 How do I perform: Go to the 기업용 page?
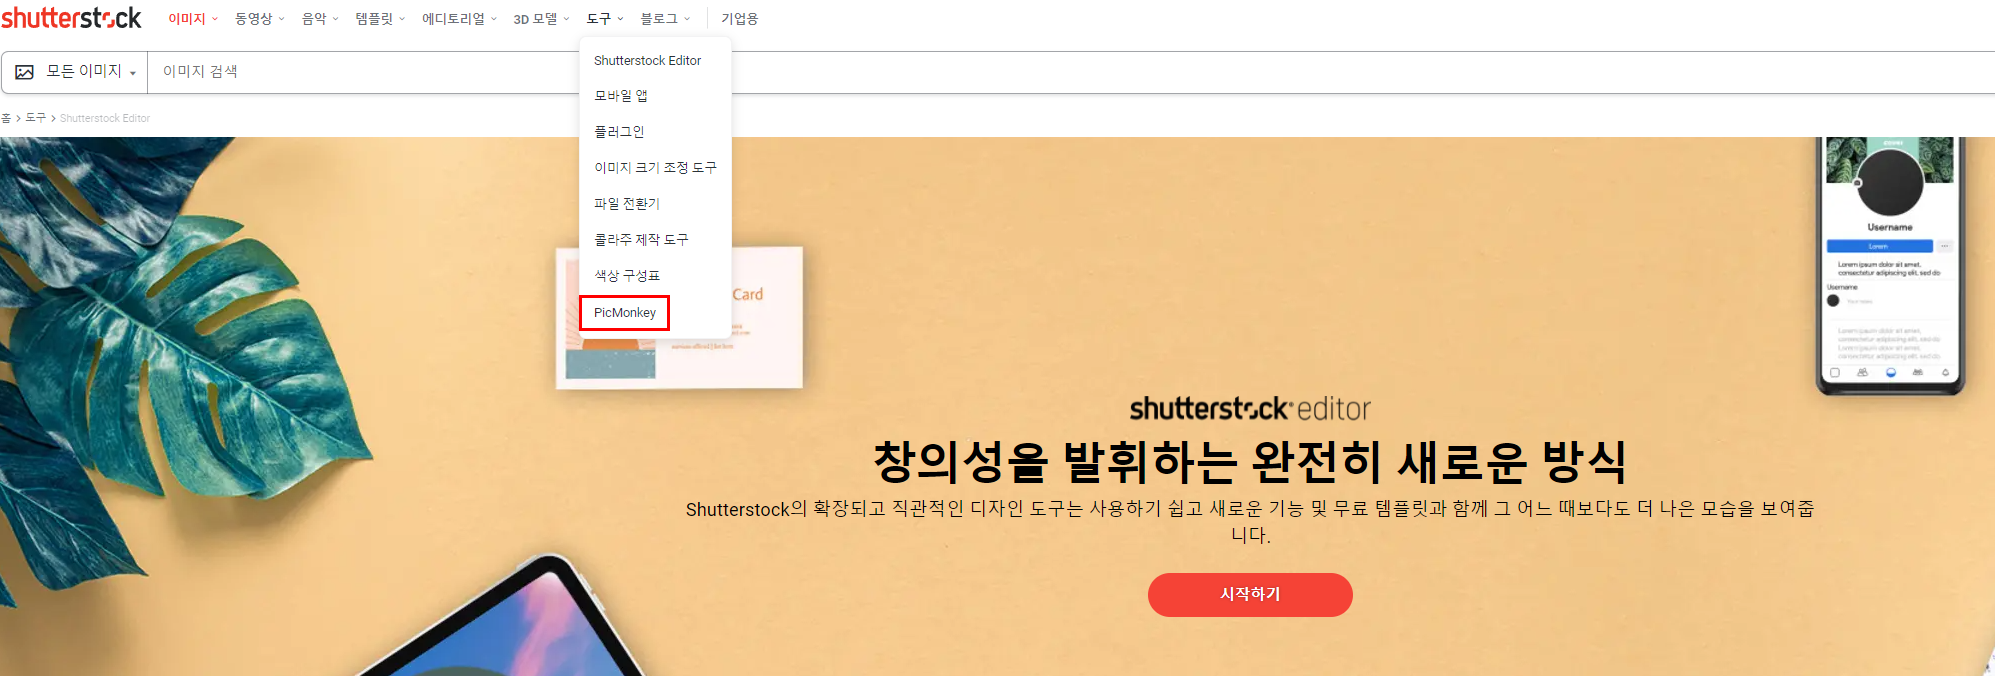coord(740,19)
